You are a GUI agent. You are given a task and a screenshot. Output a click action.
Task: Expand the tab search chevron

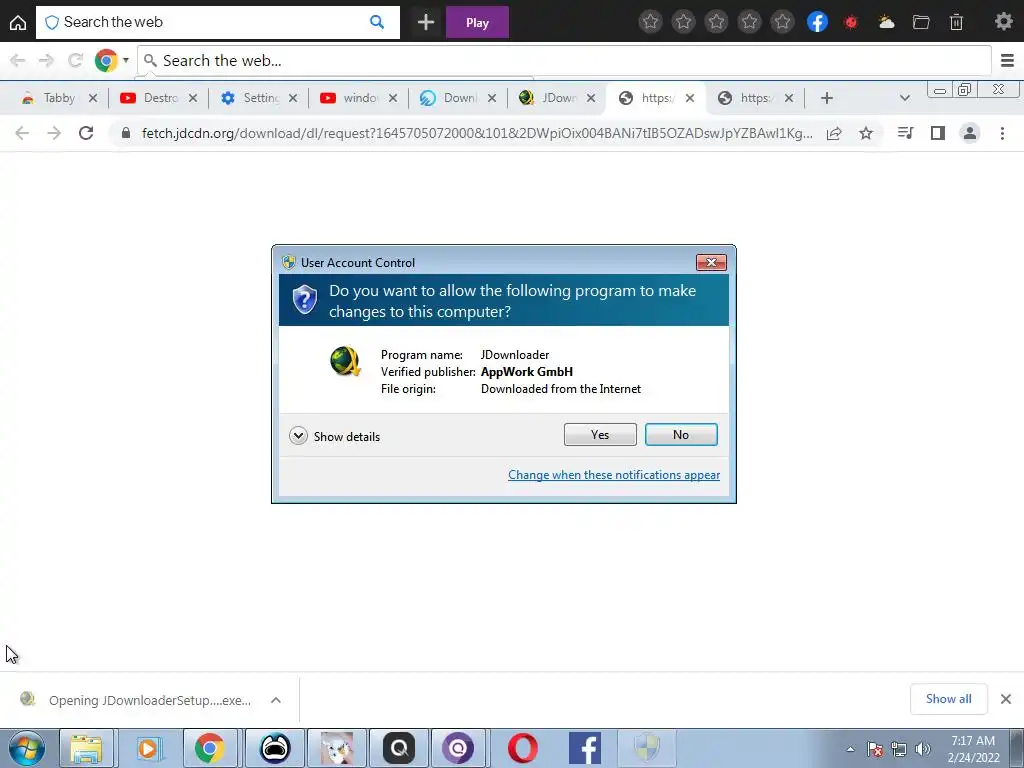pos(904,98)
